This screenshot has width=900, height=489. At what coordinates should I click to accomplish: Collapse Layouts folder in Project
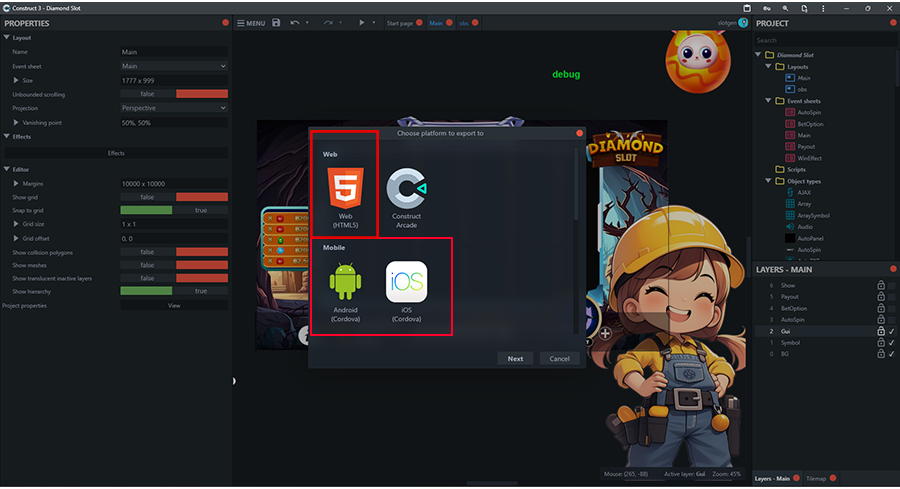pos(769,67)
